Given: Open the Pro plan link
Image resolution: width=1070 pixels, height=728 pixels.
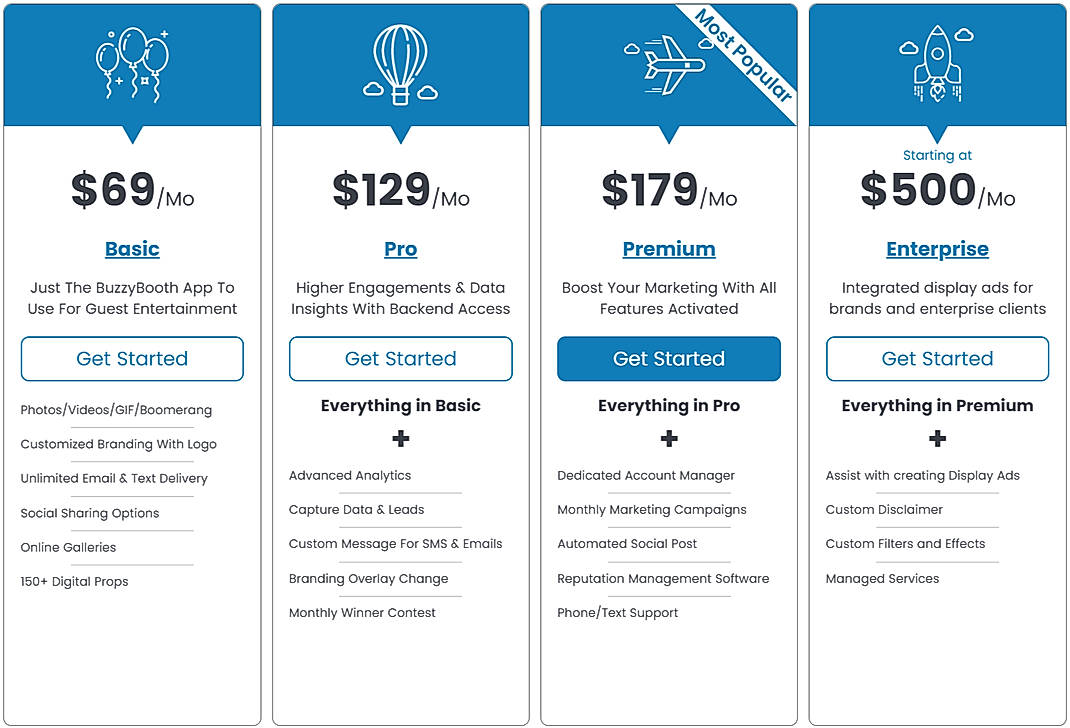Looking at the screenshot, I should pyautogui.click(x=400, y=248).
